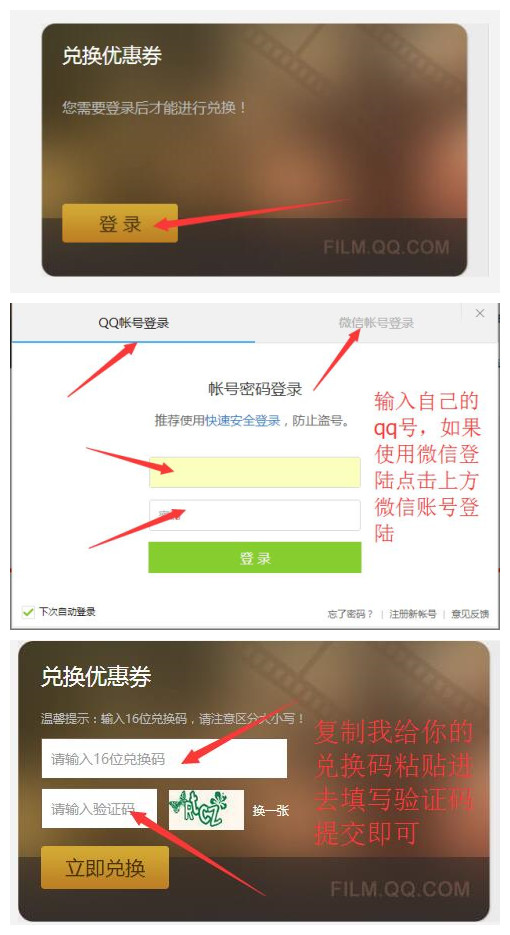
Task: Click 换一张 to change captcha
Action: pos(271,810)
